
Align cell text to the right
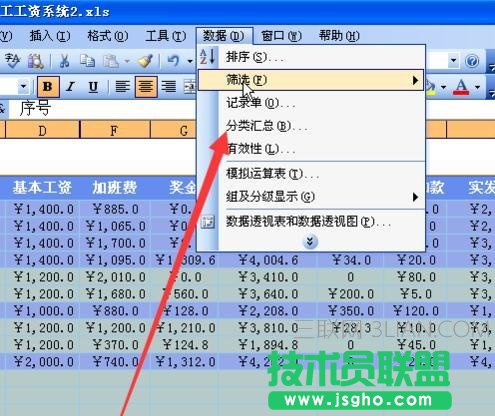pos(169,87)
